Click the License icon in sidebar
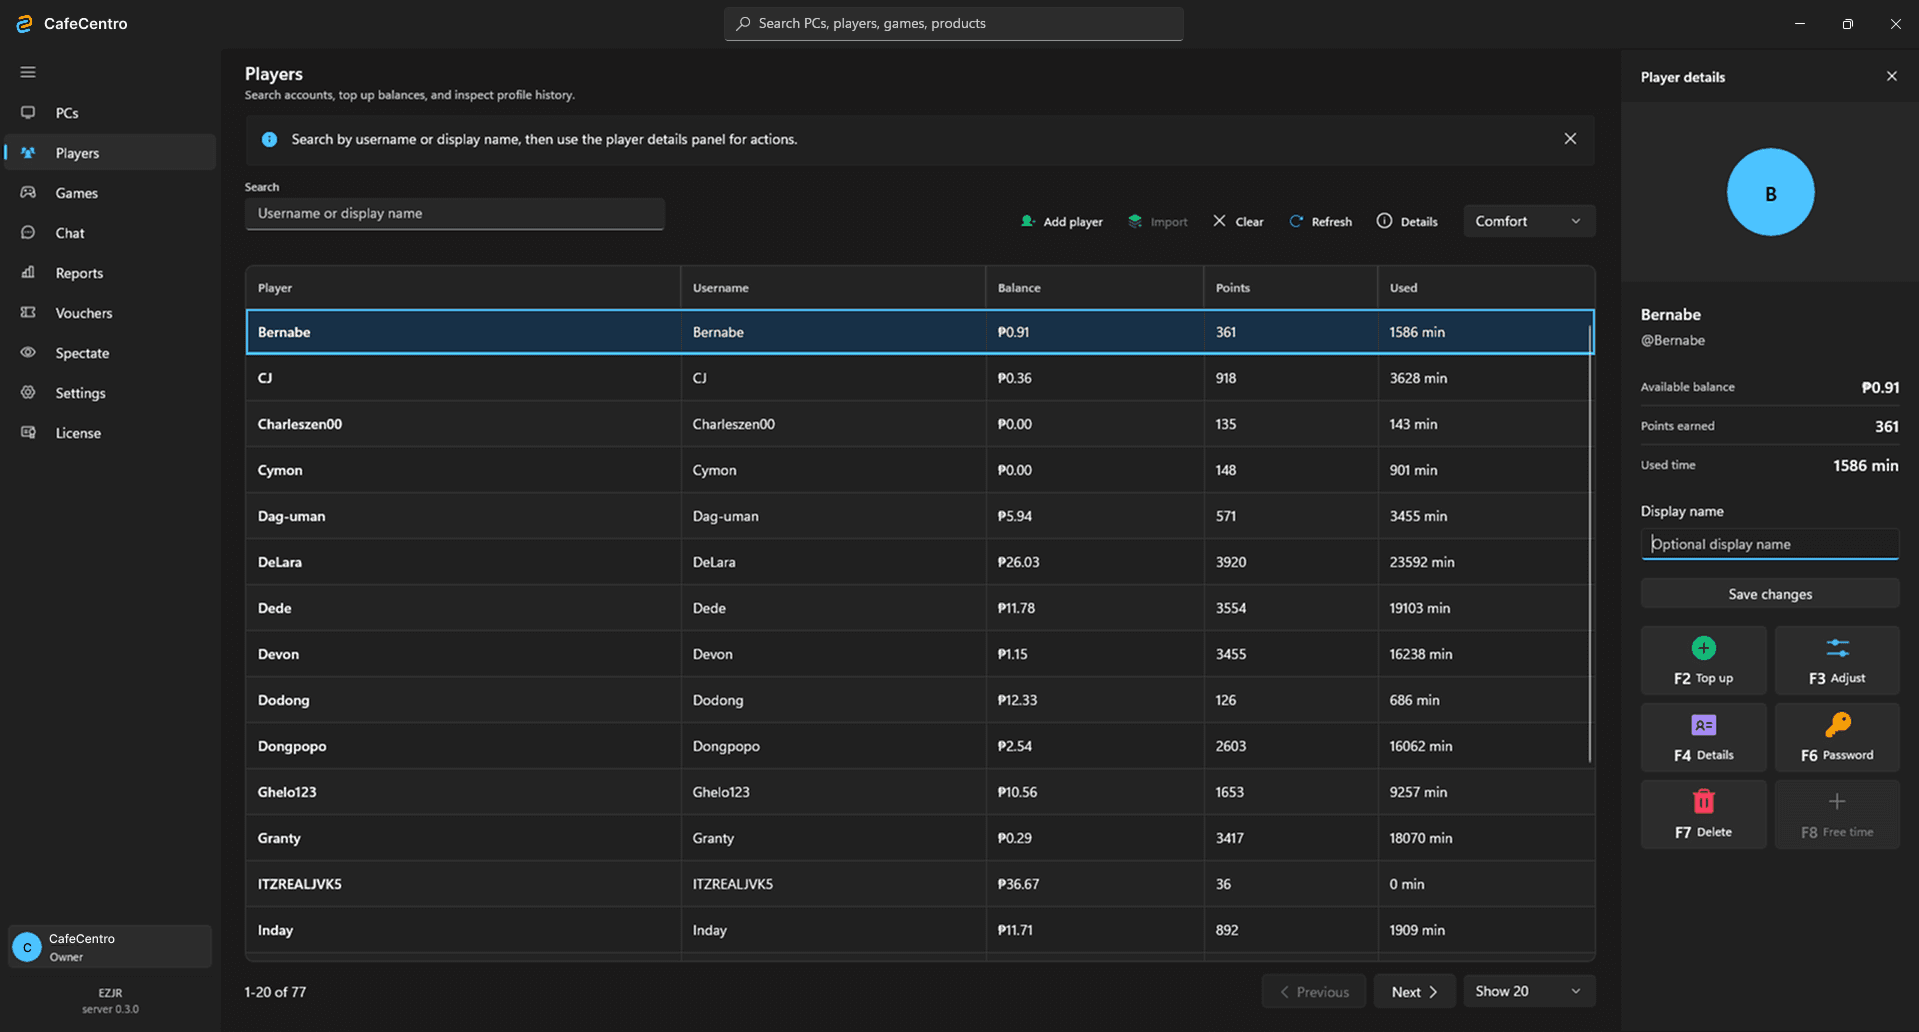1919x1032 pixels. [28, 432]
